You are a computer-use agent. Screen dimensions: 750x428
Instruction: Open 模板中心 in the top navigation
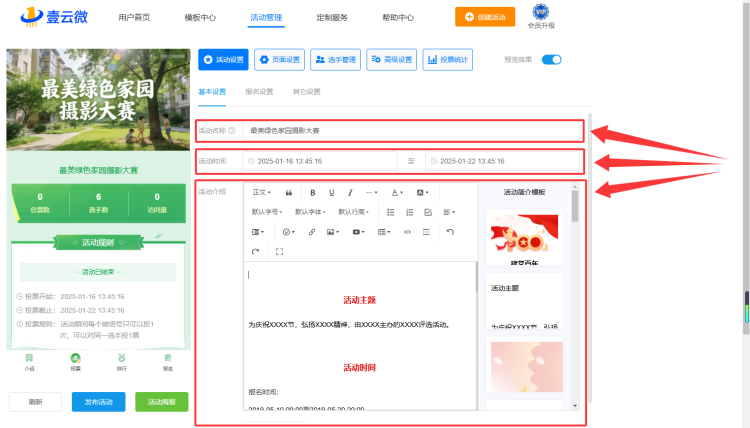[200, 18]
